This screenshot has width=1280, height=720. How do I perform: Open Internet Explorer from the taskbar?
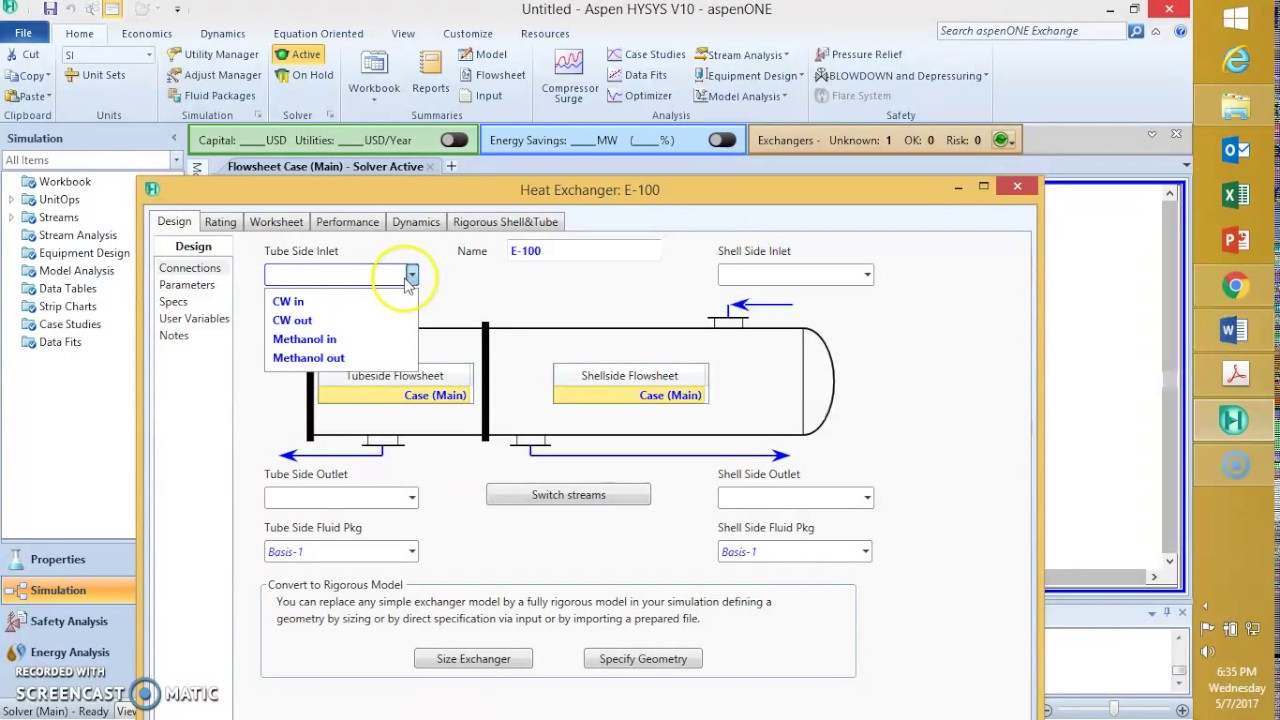click(x=1236, y=61)
